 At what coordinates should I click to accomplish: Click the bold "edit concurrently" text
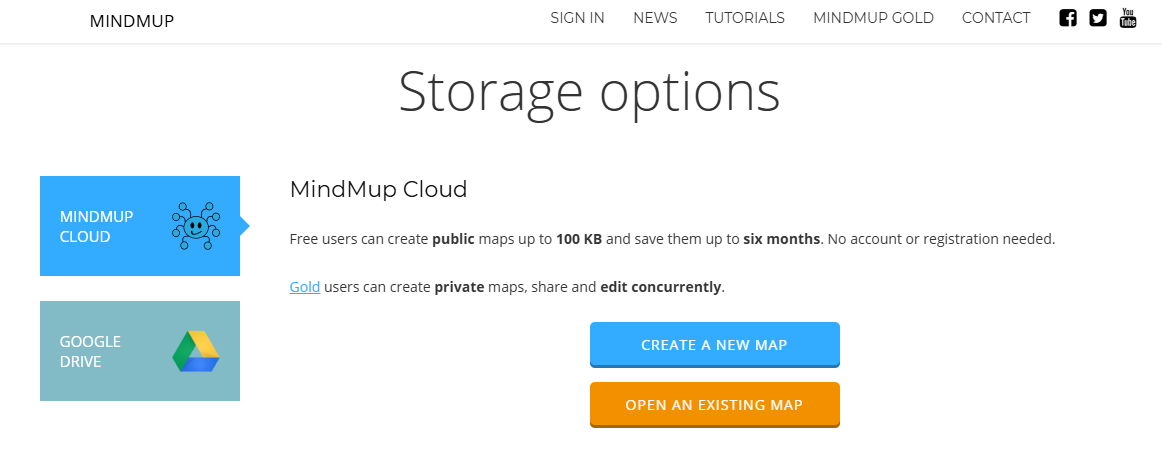pyautogui.click(x=660, y=287)
